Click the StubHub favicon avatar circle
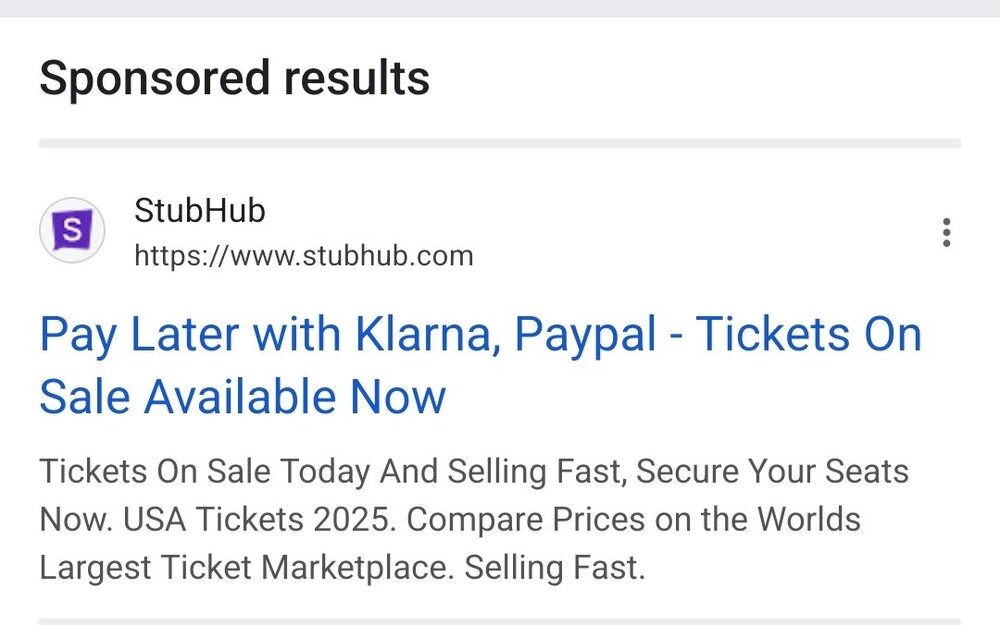 click(x=72, y=230)
